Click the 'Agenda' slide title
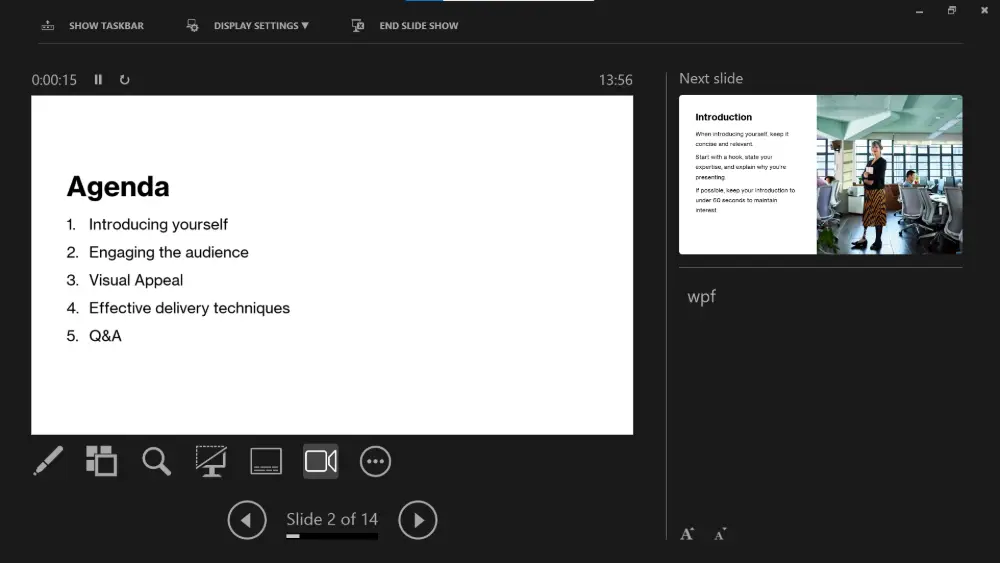Screen dimensions: 1000x563 click(x=118, y=187)
